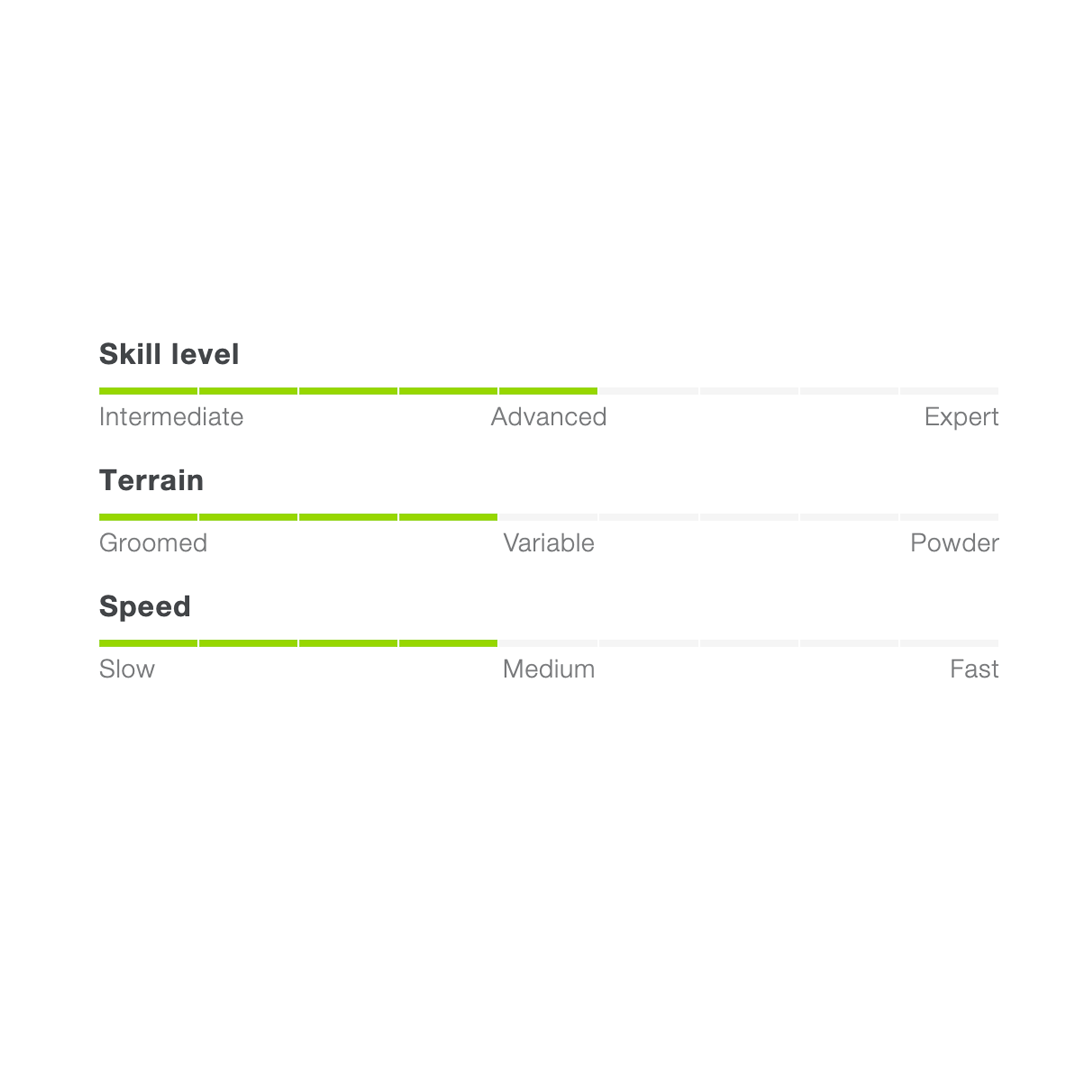Choose the Expert skill label
1076x1076 pixels.
point(961,417)
